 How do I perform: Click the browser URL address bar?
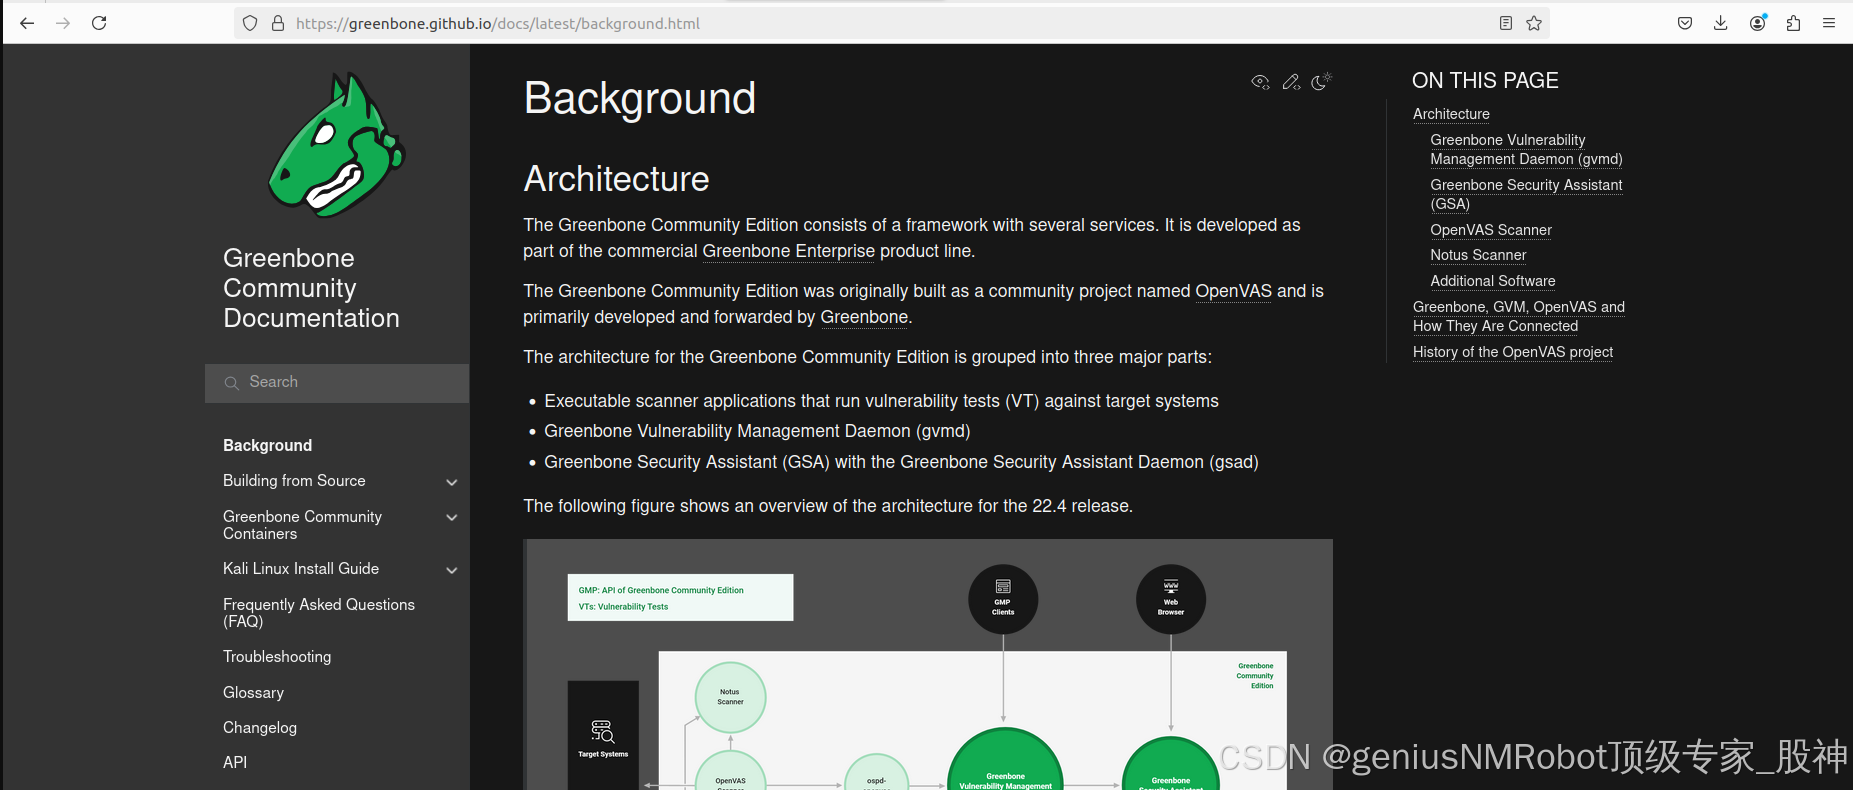click(x=890, y=23)
